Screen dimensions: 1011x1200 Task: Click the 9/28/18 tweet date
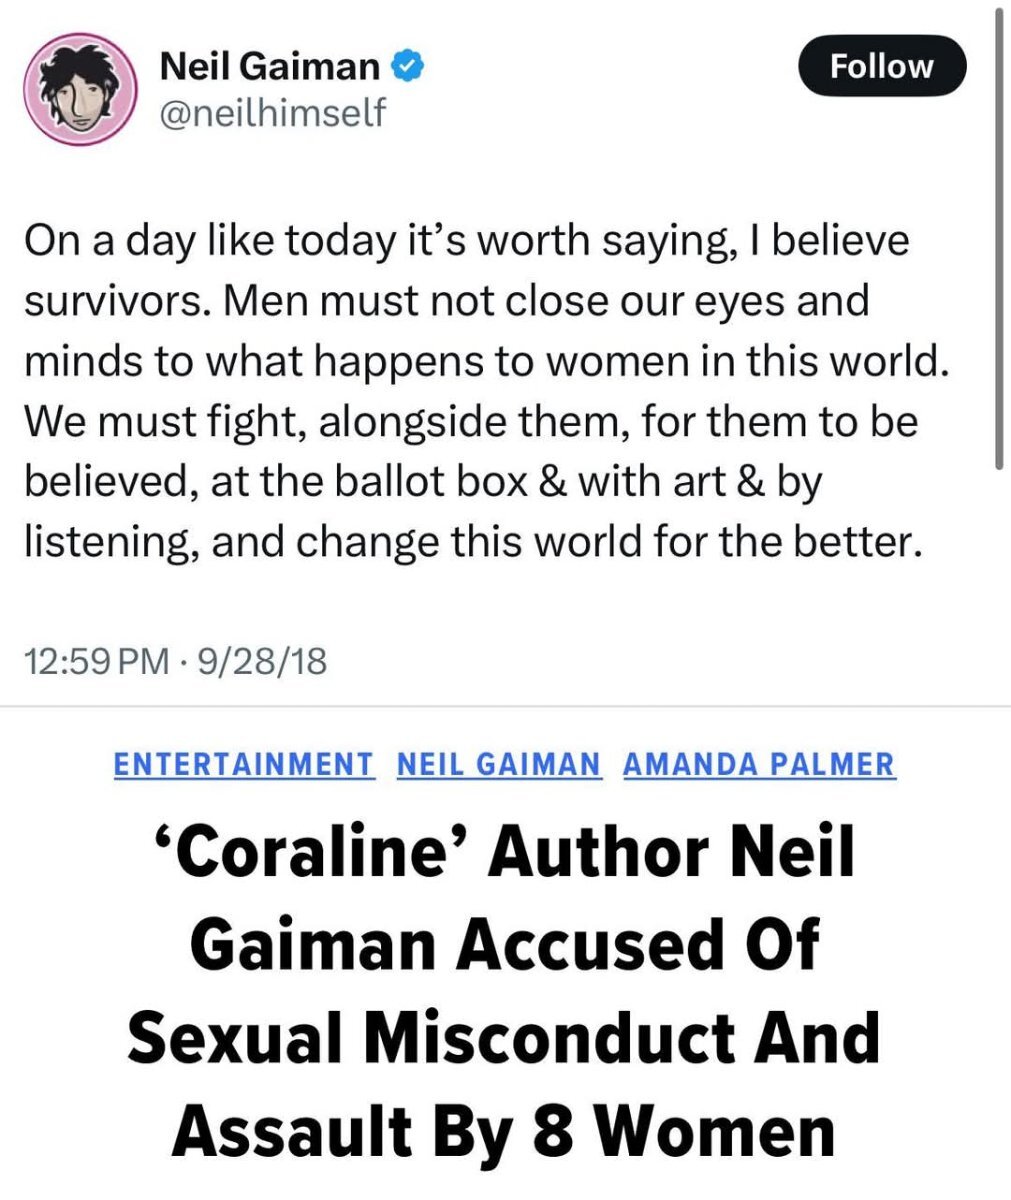[263, 661]
